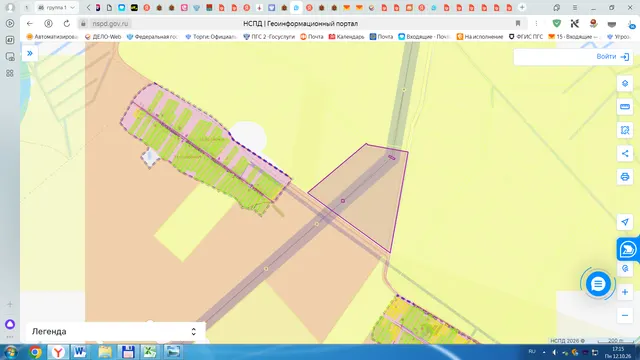Image resolution: width=640 pixels, height=360 pixels.
Task: Zoom out the map with minus
Action: tap(624, 316)
